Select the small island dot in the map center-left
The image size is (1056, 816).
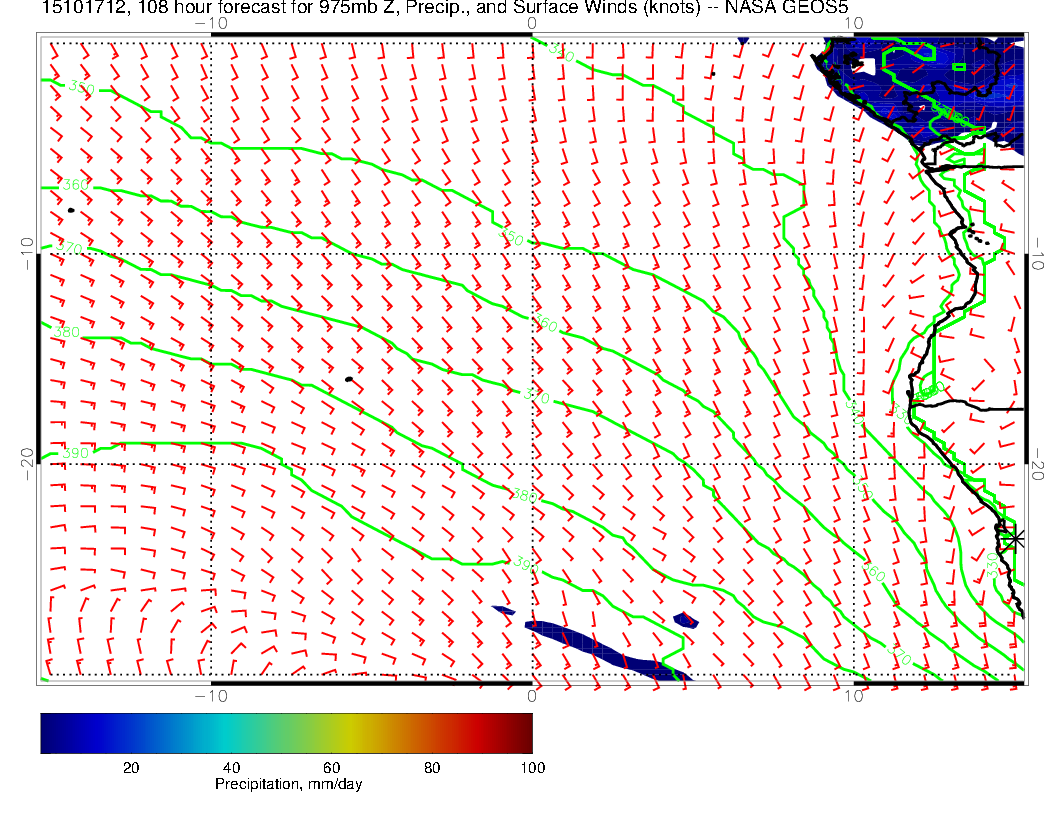pos(348,379)
